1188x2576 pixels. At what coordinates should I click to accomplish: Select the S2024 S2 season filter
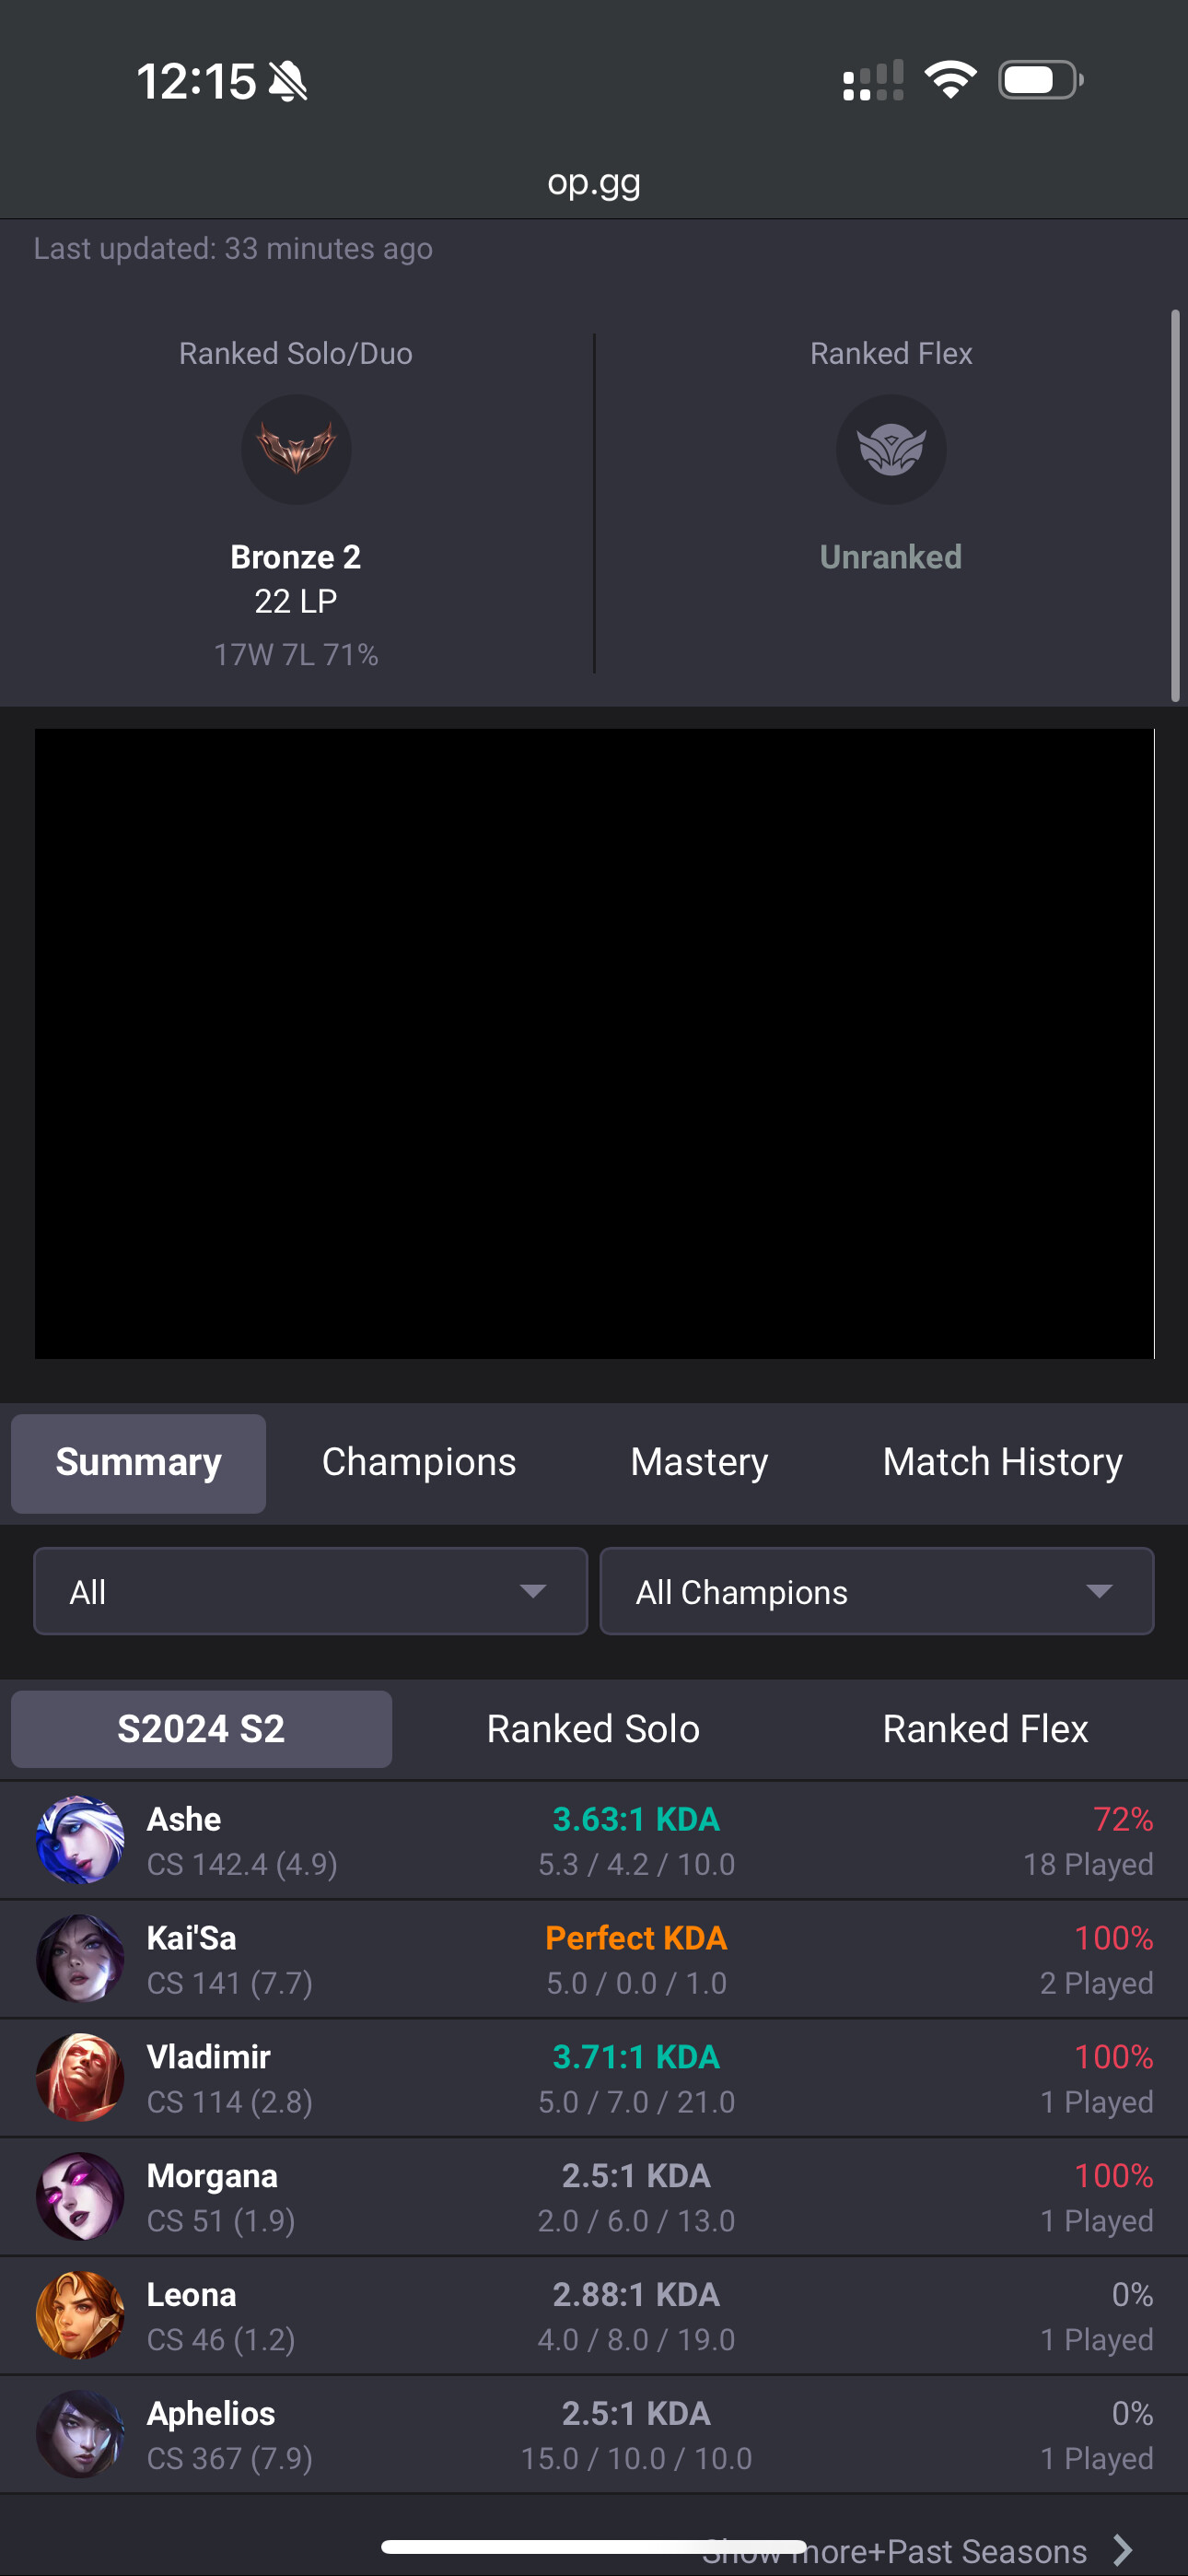[x=201, y=1729]
